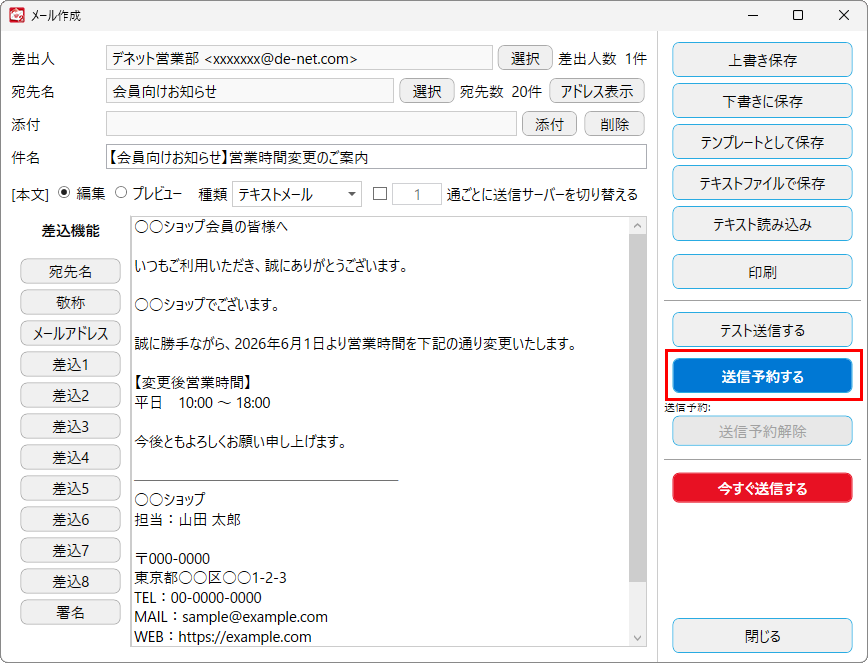Click the 印刷 print button
The width and height of the screenshot is (868, 663).
[762, 272]
